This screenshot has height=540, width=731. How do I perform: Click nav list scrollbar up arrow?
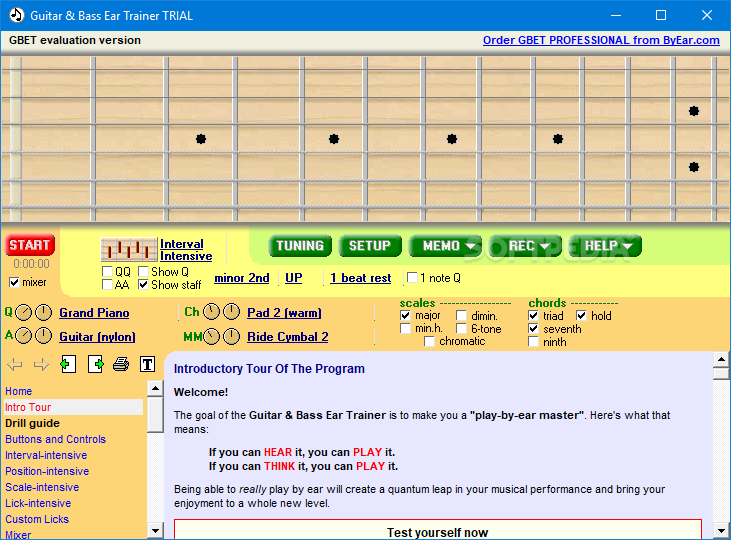click(155, 388)
